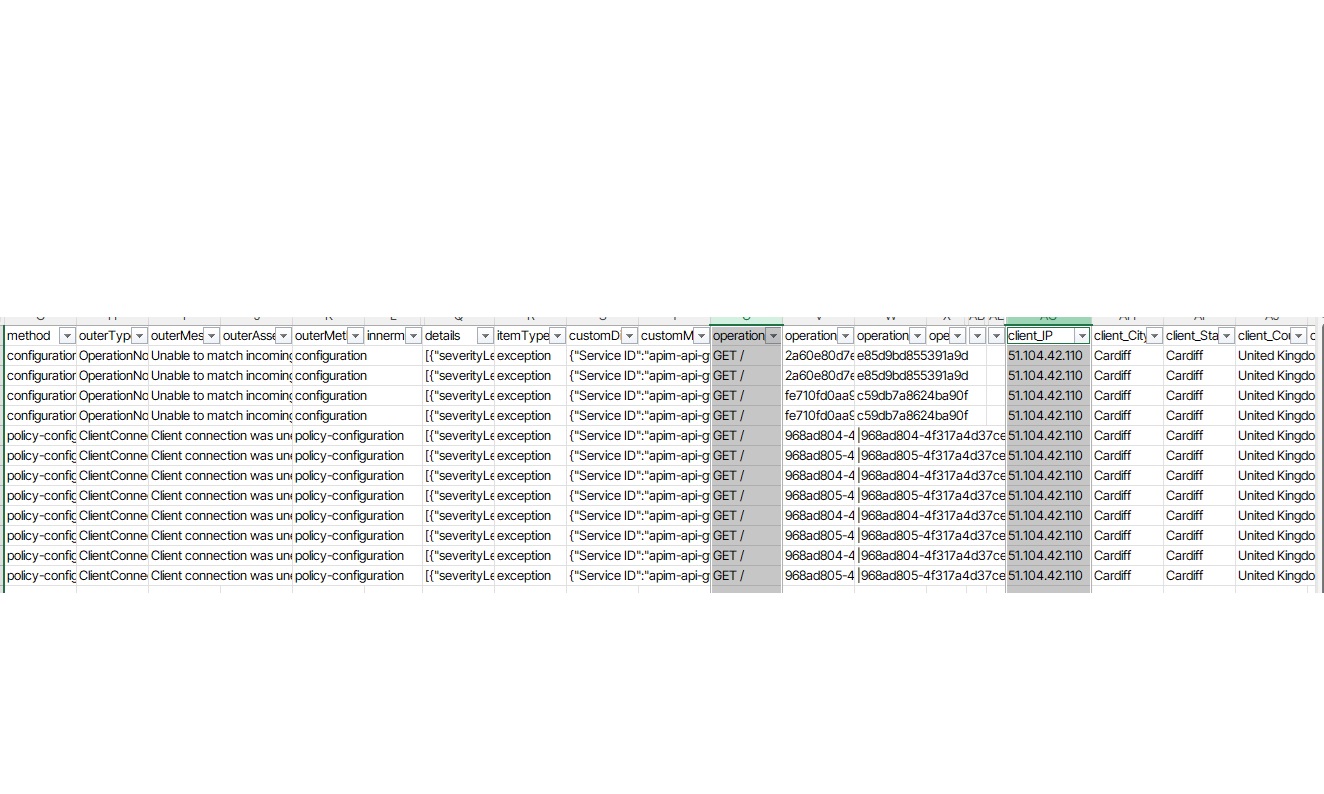The width and height of the screenshot is (1324, 794).
Task: Click the last row's 'Client connection was' cell
Action: tap(220, 576)
